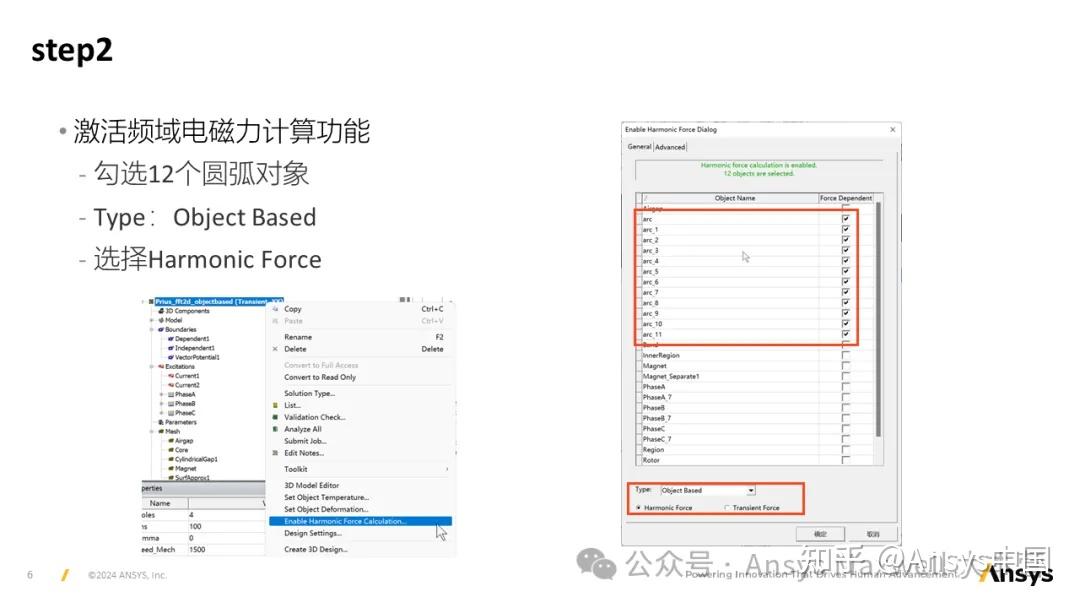The image size is (1080, 608).
Task: Click the Model icon in the project tree
Action: tap(161, 320)
